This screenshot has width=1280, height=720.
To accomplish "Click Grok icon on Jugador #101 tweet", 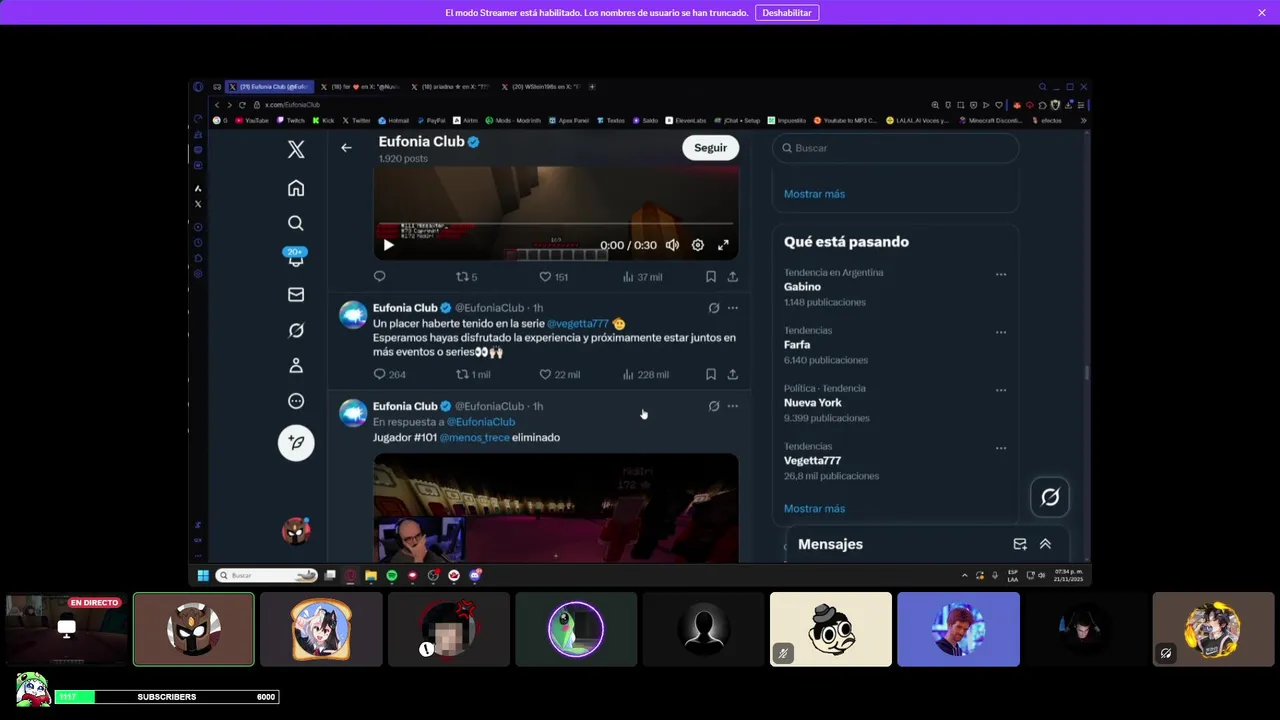I will coord(713,406).
